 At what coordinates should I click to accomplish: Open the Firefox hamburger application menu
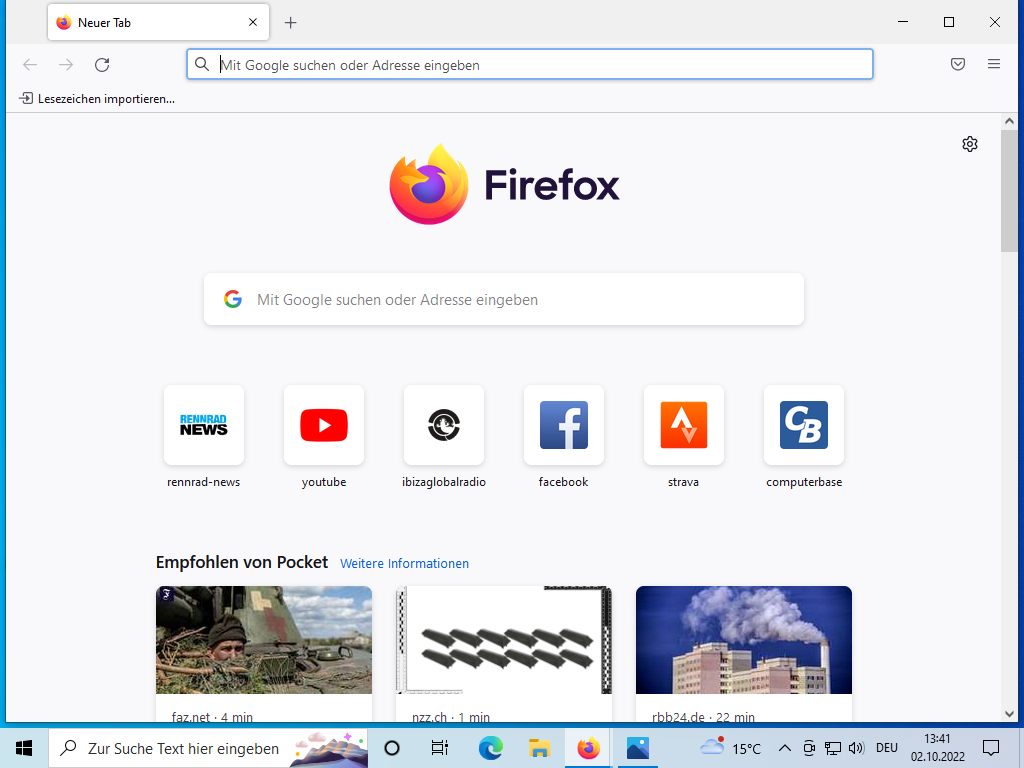click(993, 64)
